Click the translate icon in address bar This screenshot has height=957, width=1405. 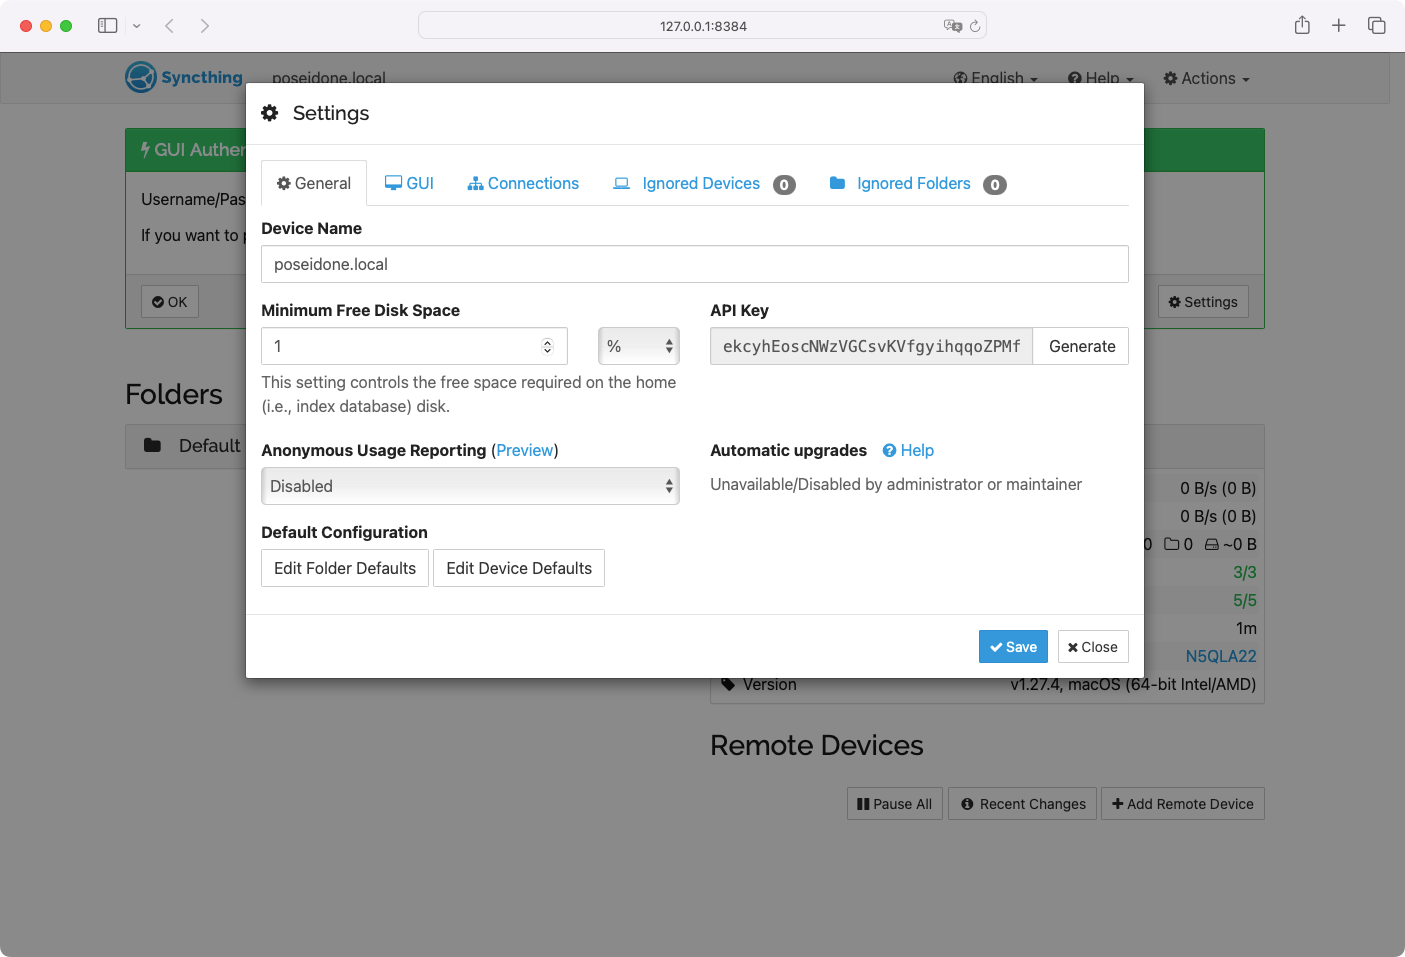coord(952,26)
